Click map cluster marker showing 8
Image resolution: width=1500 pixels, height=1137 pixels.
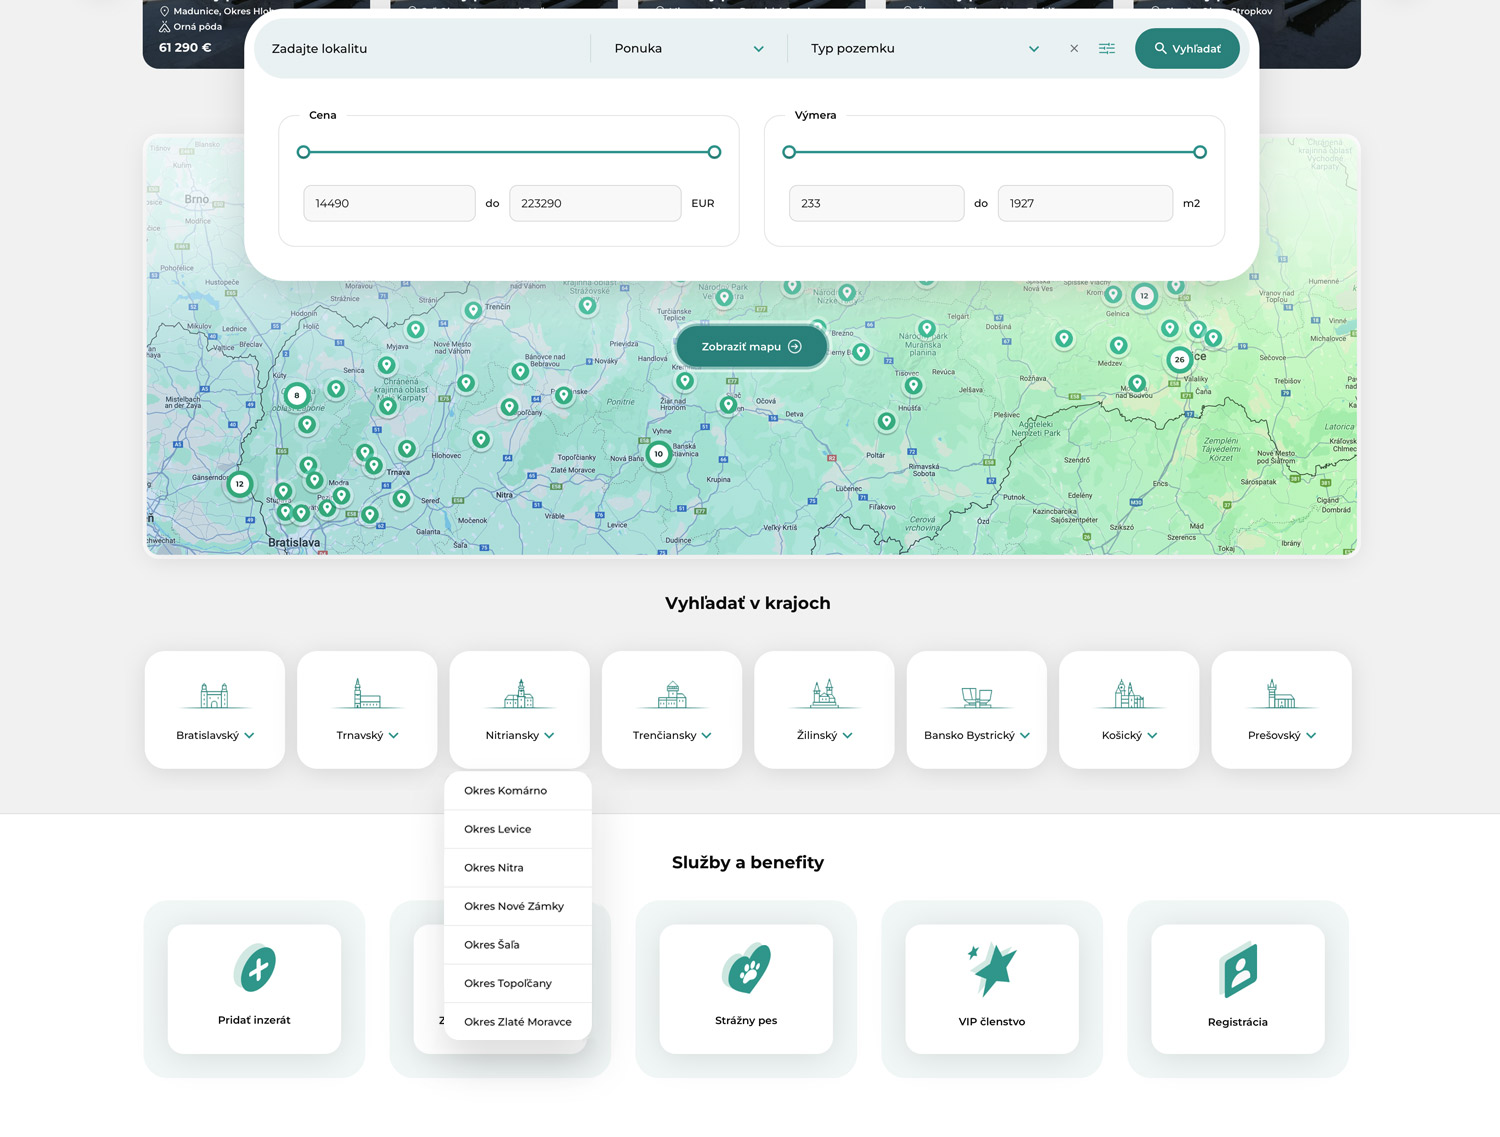pyautogui.click(x=296, y=395)
